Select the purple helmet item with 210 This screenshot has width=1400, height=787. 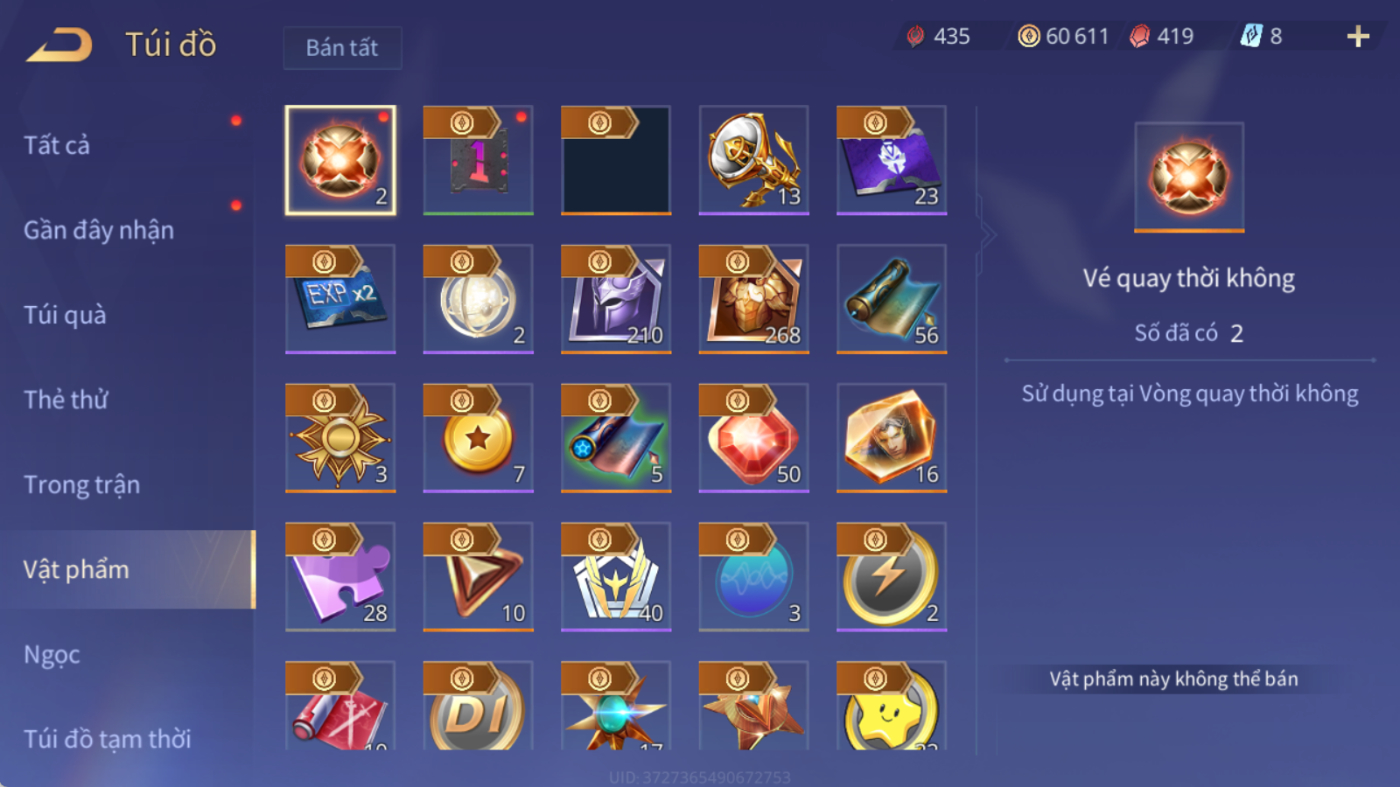pos(616,299)
